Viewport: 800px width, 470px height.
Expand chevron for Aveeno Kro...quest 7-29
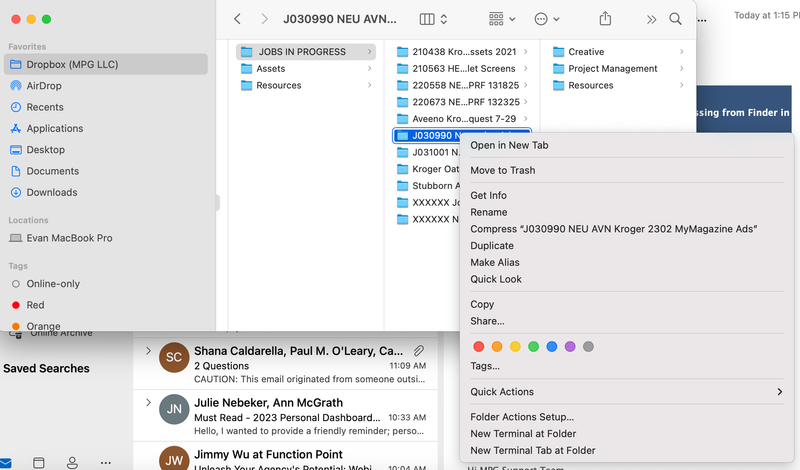tap(526, 119)
